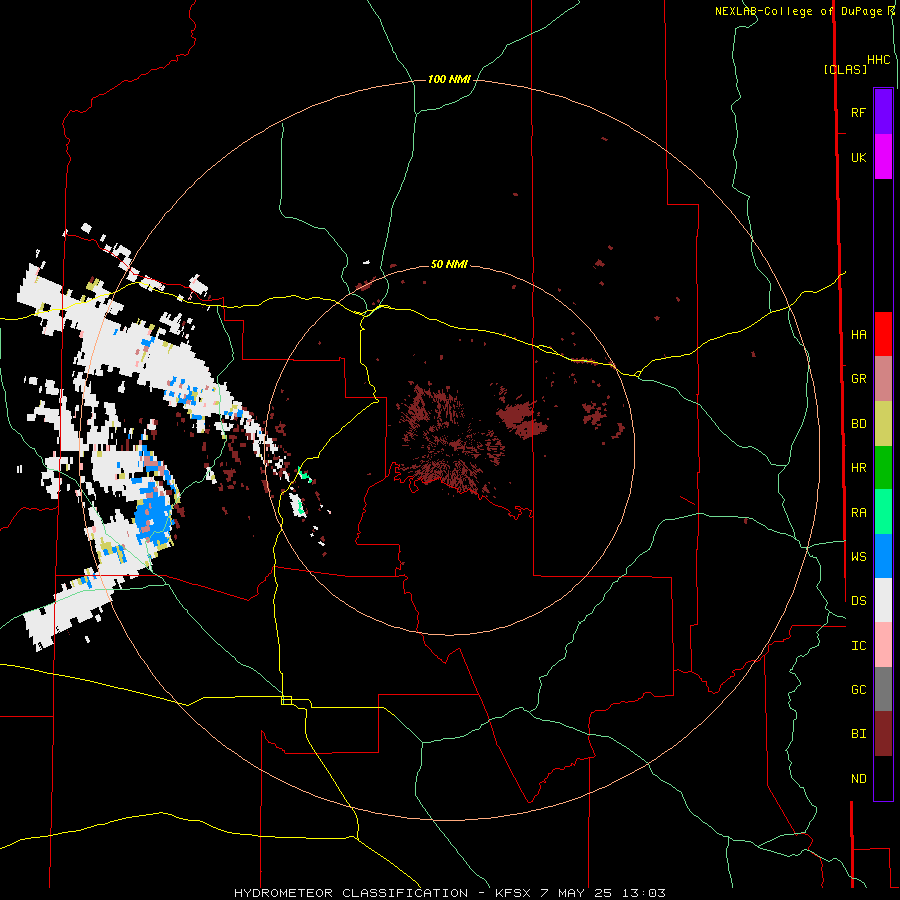Click the DS white legend swatch

pyautogui.click(x=883, y=600)
